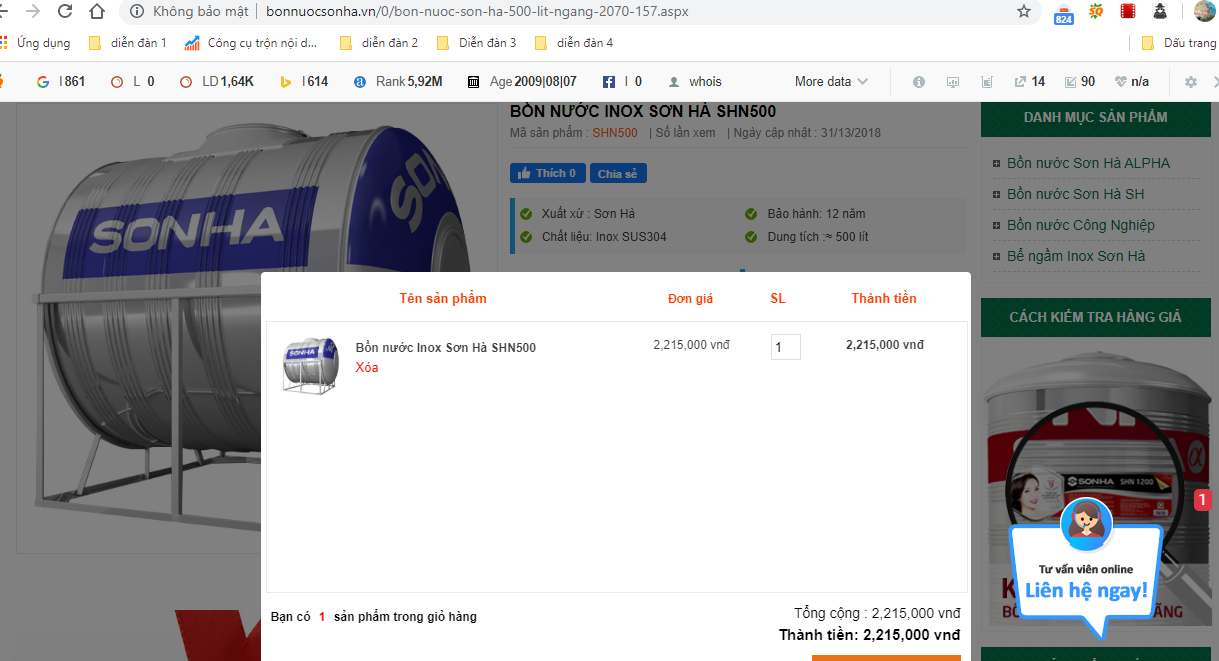
Task: Click the Facebook 'Thích 0' like button
Action: tap(548, 173)
